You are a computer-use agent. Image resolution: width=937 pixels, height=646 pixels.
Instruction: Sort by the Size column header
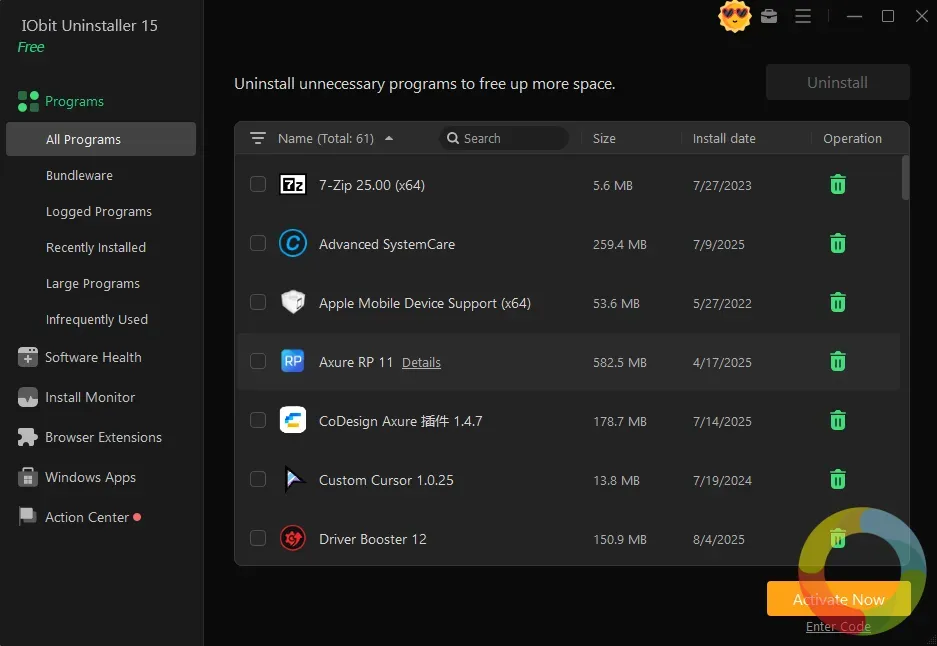coord(604,139)
